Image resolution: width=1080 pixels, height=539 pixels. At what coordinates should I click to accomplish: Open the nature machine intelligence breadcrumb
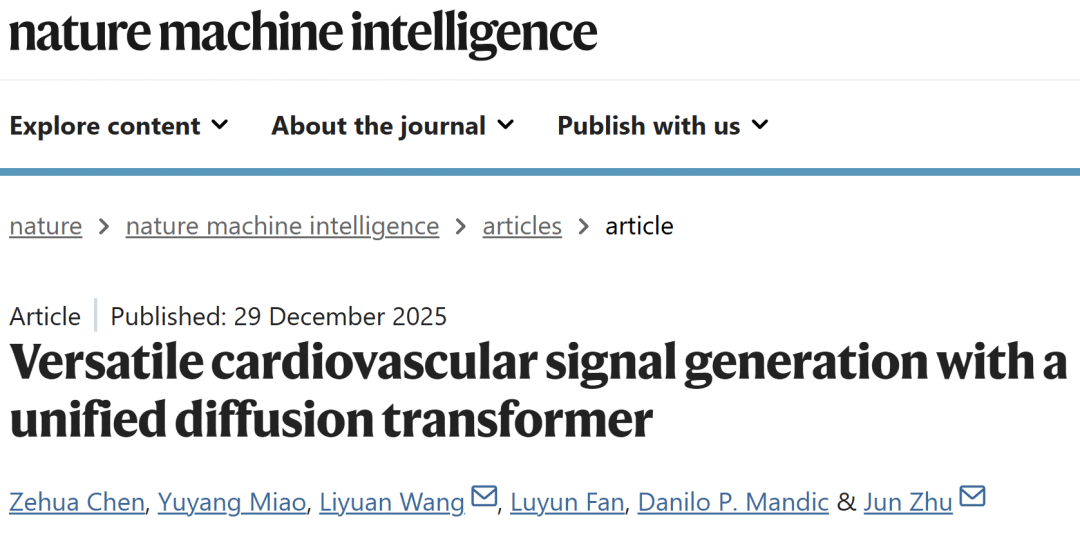pos(282,226)
